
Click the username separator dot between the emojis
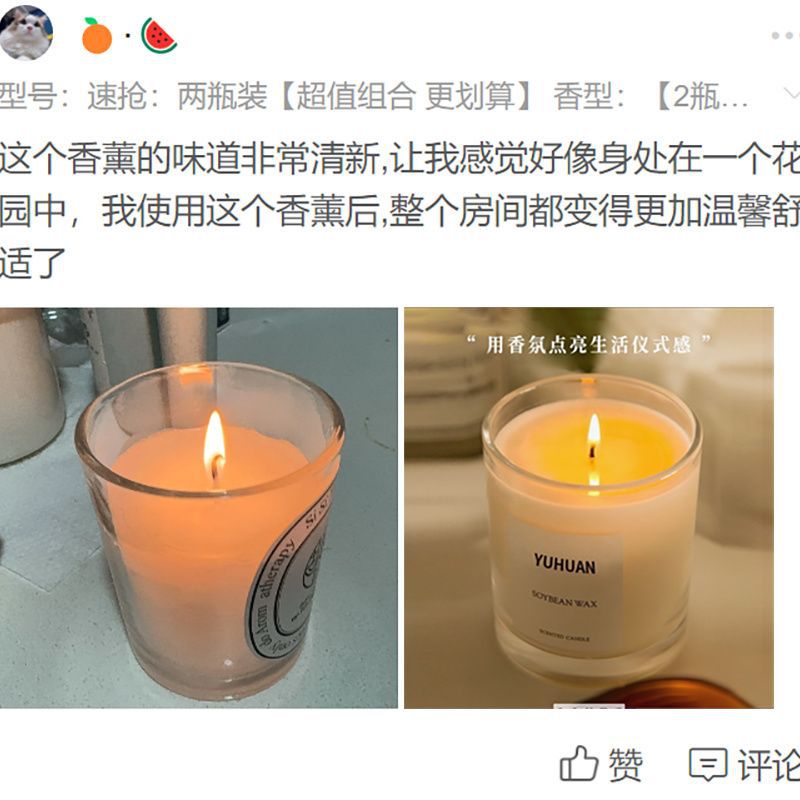pyautogui.click(x=128, y=36)
